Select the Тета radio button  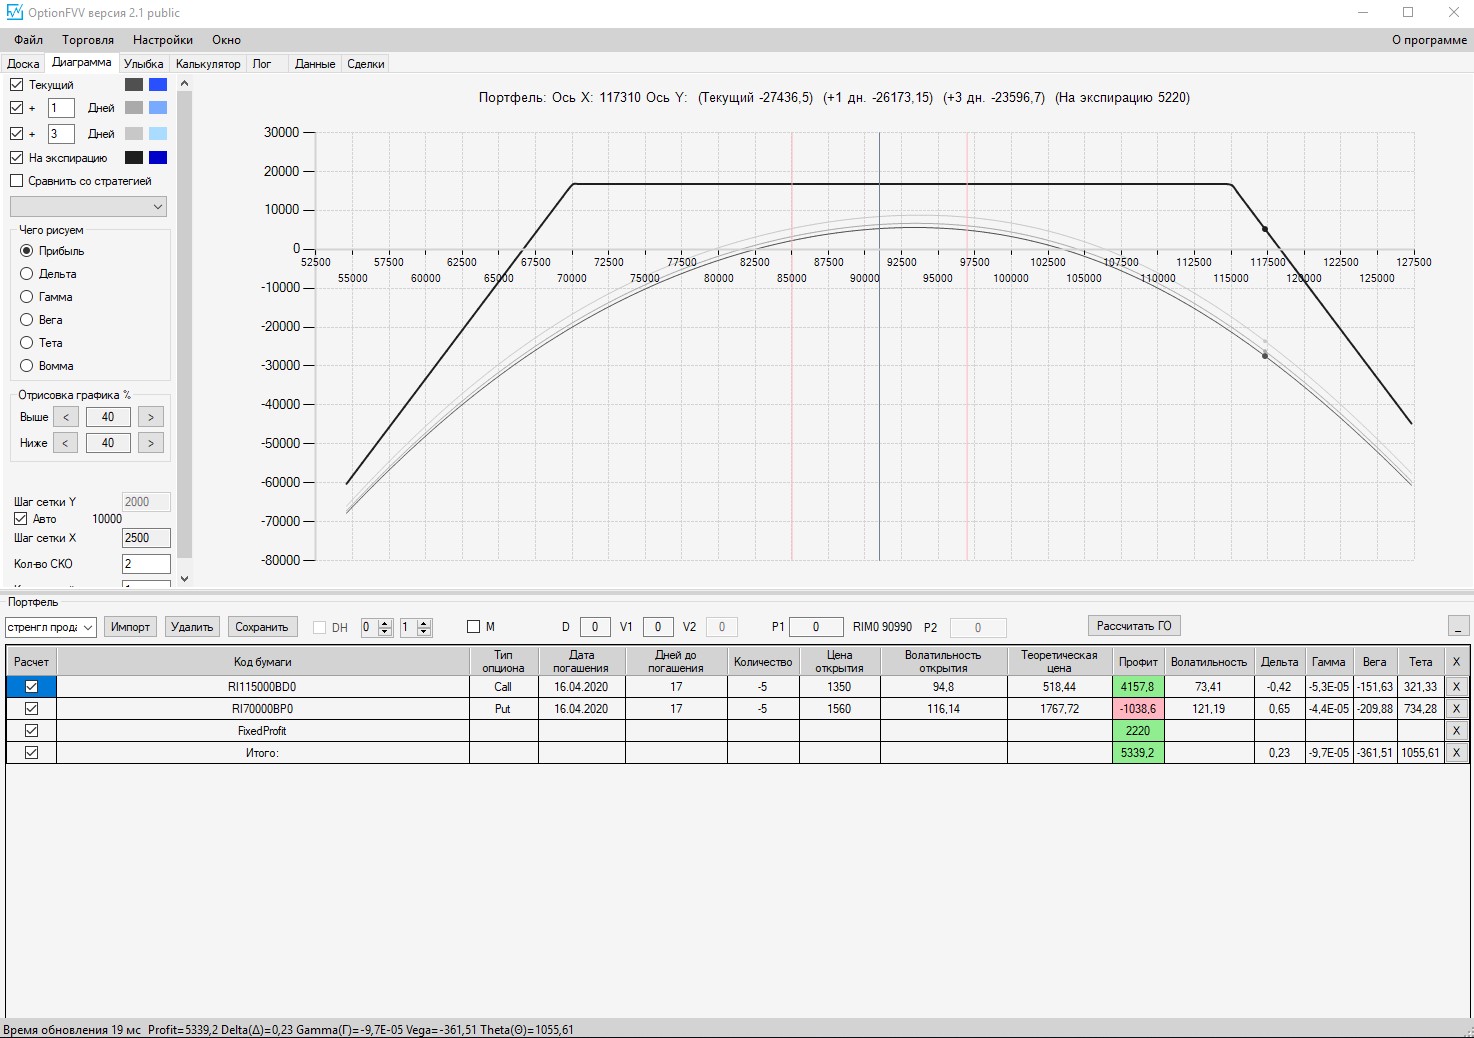tap(27, 343)
